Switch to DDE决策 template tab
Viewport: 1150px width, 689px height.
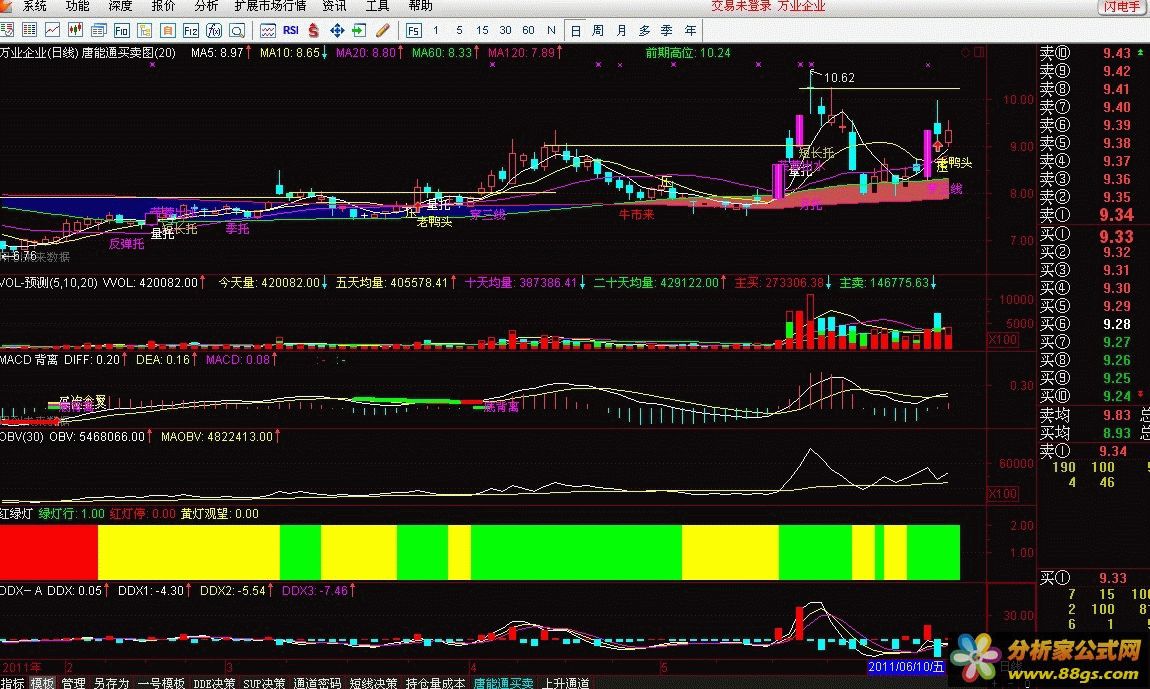tap(214, 683)
